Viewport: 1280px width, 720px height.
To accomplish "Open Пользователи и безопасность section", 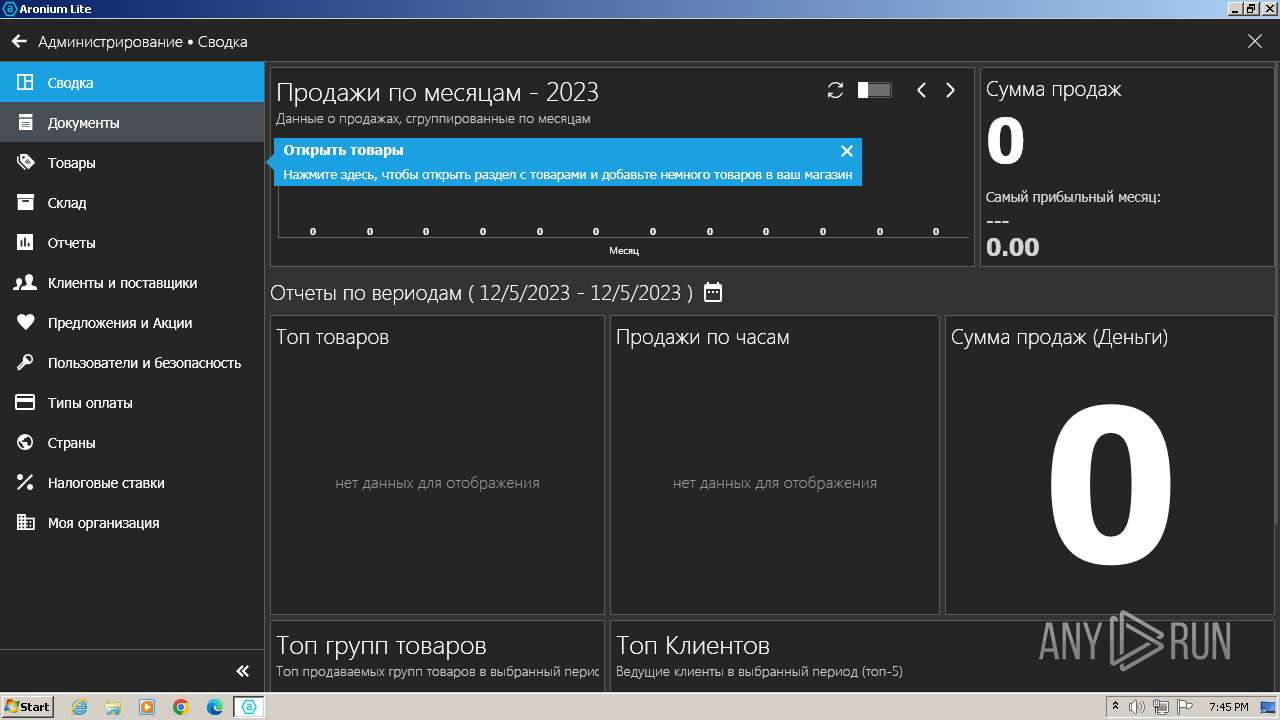I will pos(132,363).
